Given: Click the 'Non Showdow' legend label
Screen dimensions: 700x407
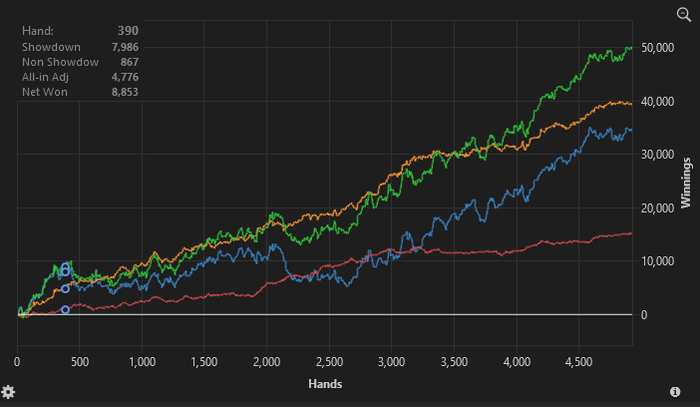Looking at the screenshot, I should point(60,62).
